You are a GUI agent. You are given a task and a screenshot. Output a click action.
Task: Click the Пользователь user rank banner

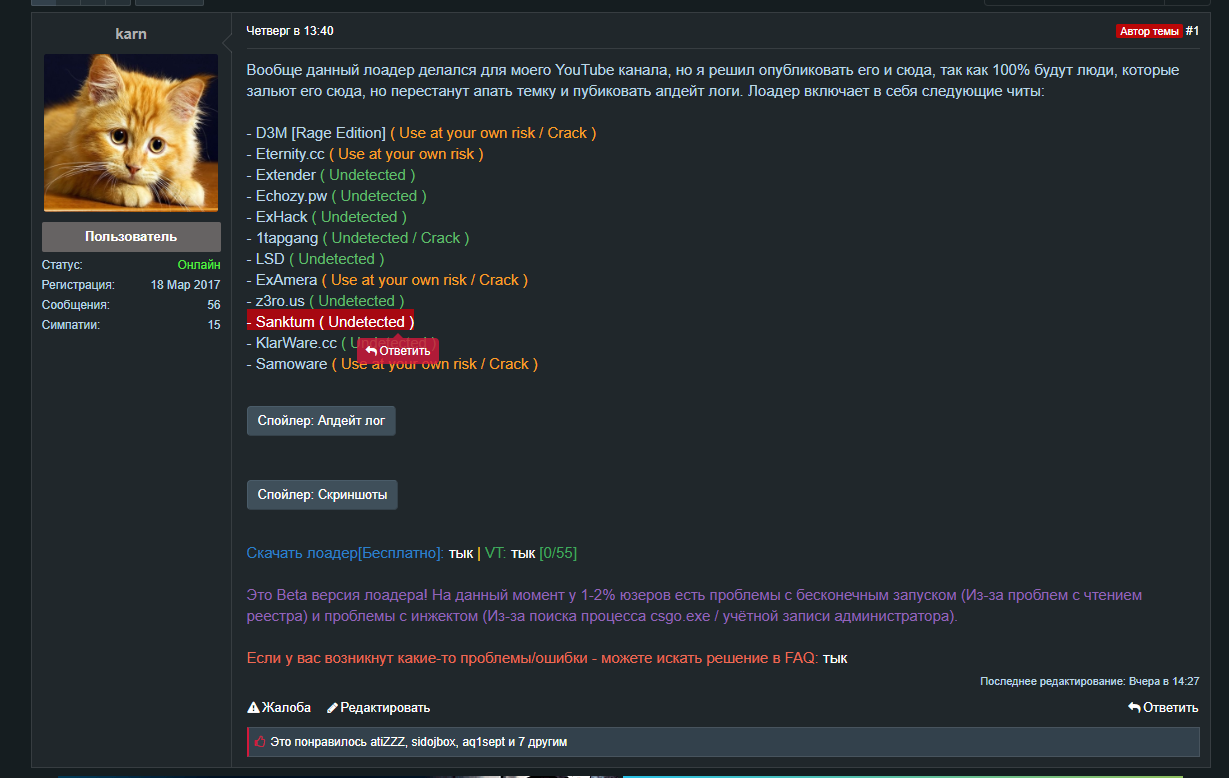coord(131,237)
